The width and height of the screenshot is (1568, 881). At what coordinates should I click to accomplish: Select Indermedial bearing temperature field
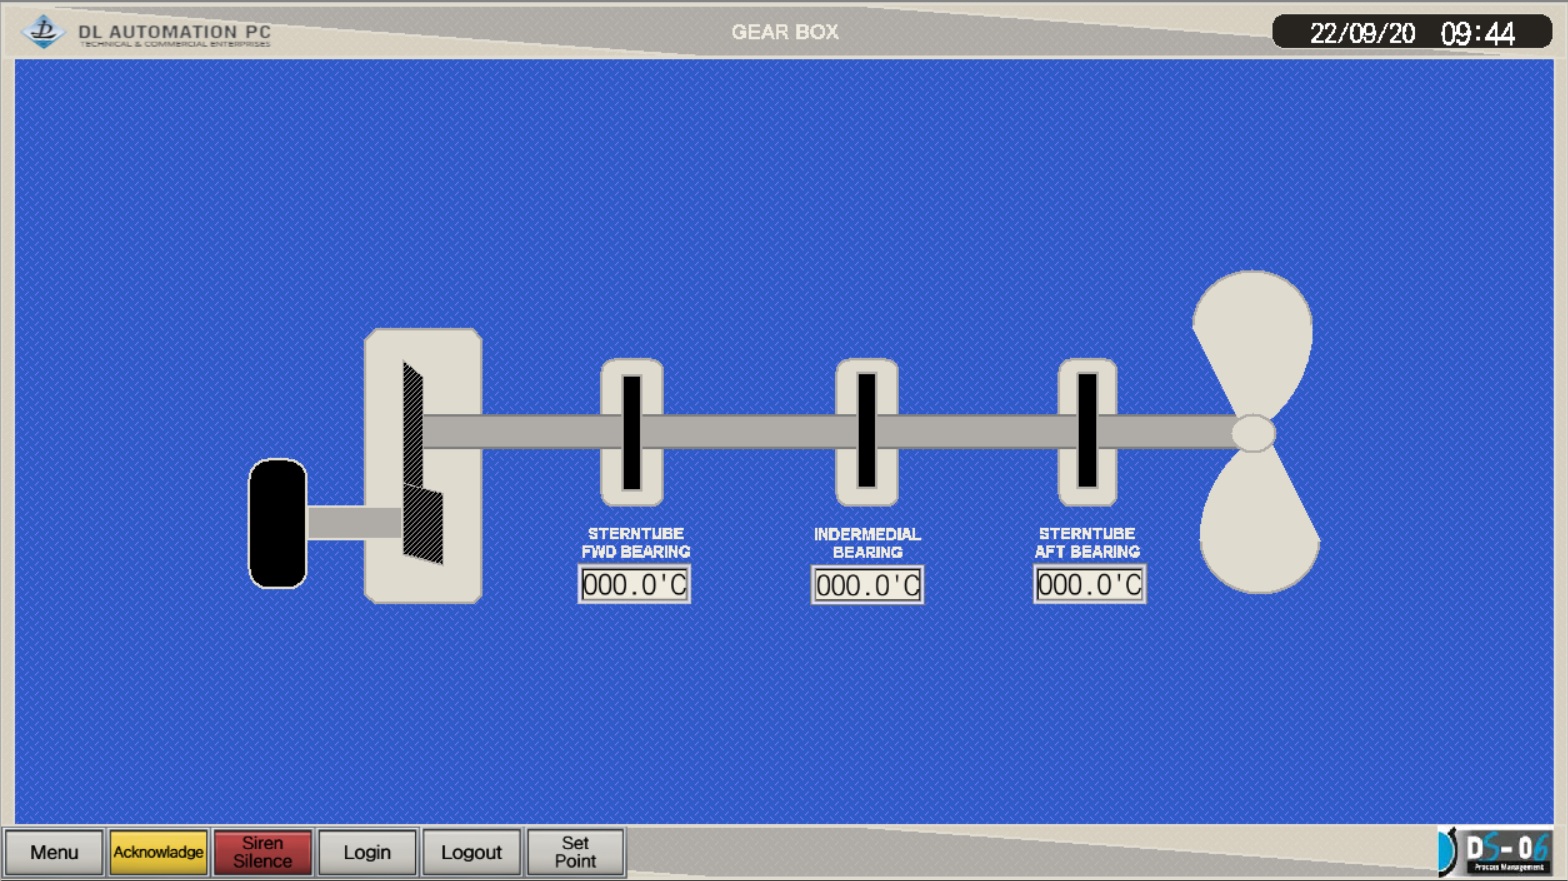click(x=867, y=585)
